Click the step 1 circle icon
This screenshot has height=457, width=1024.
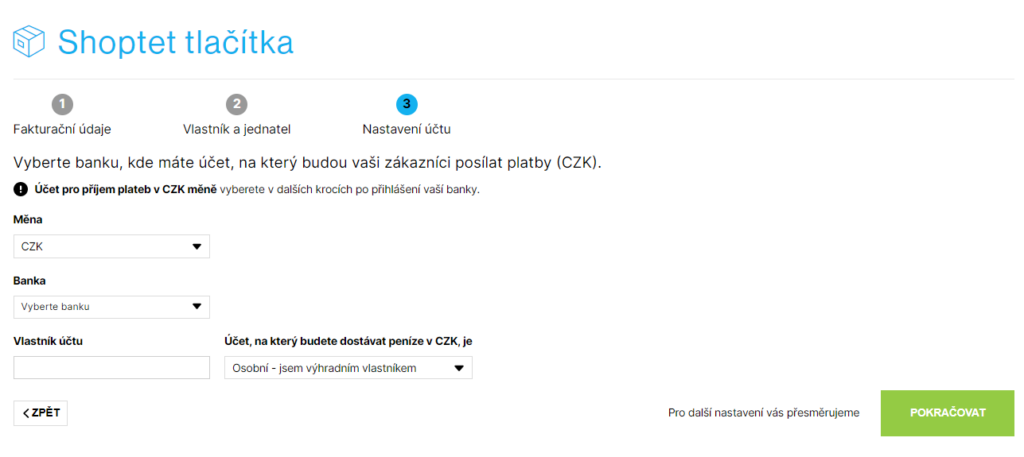[x=62, y=104]
